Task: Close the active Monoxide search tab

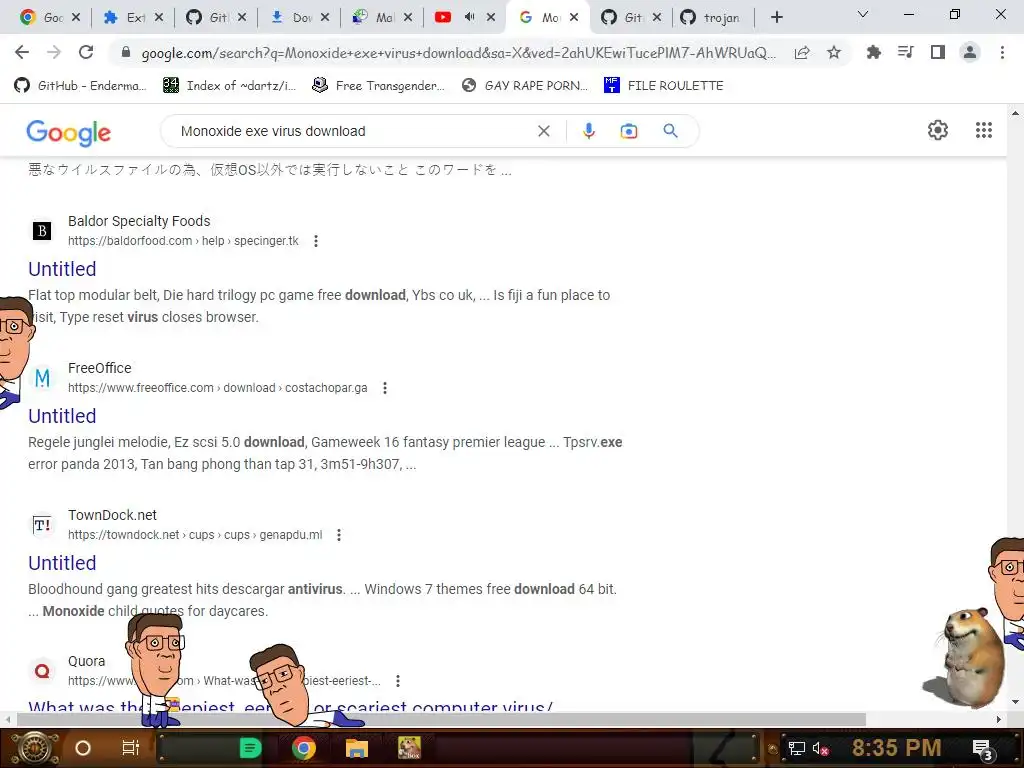Action: tap(574, 18)
